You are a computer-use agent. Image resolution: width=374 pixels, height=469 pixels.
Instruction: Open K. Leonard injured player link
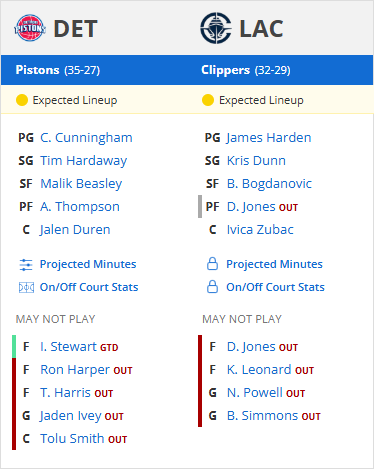259,370
